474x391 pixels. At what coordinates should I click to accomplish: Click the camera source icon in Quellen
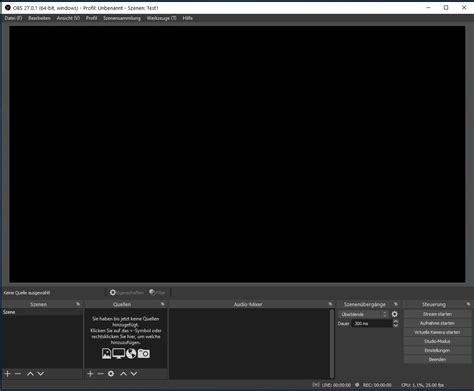pos(144,353)
